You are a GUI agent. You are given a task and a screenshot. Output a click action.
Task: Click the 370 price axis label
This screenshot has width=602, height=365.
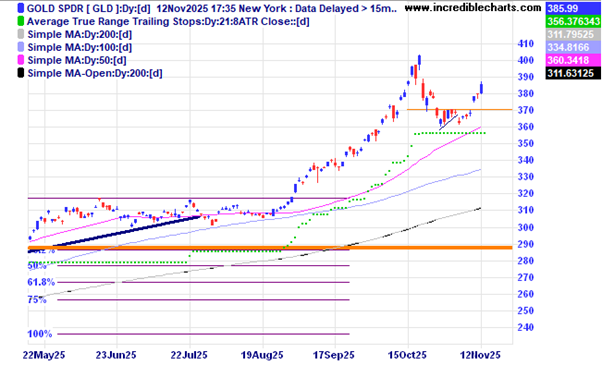coord(526,110)
